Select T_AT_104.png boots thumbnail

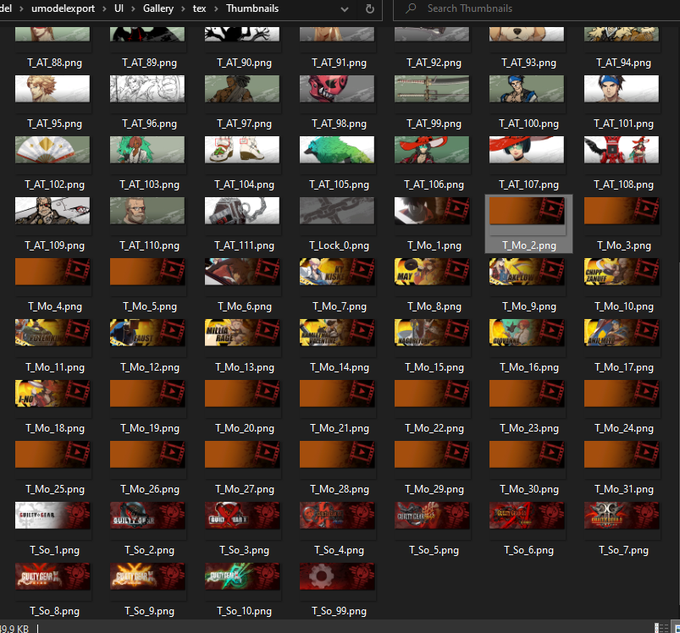tap(242, 150)
